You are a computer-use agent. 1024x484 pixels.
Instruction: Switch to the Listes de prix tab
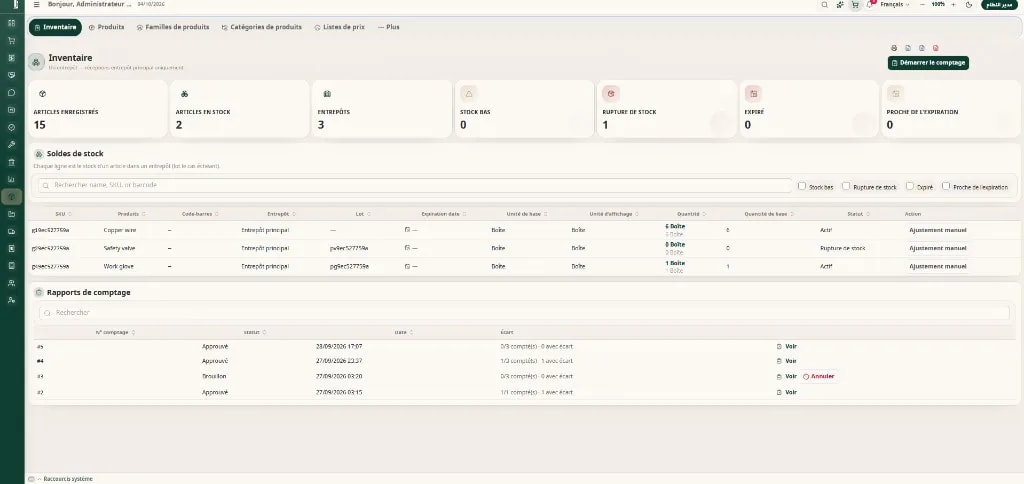[340, 27]
